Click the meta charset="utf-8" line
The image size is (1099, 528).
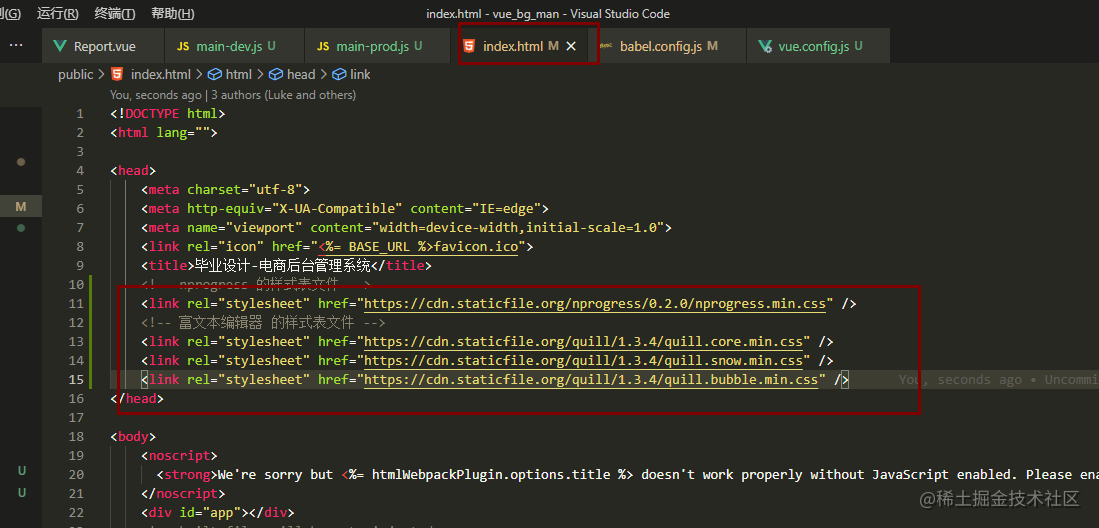pyautogui.click(x=225, y=189)
